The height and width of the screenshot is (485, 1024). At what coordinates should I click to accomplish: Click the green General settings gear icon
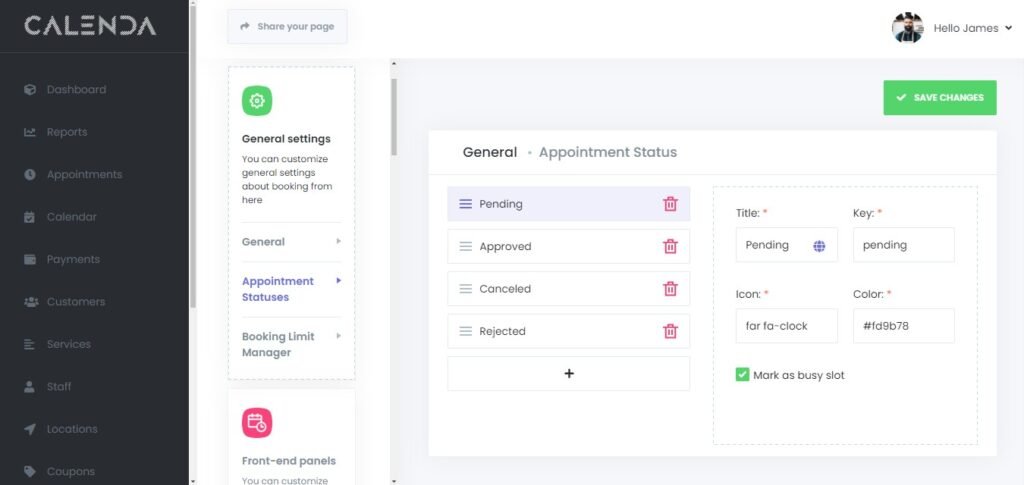257,101
